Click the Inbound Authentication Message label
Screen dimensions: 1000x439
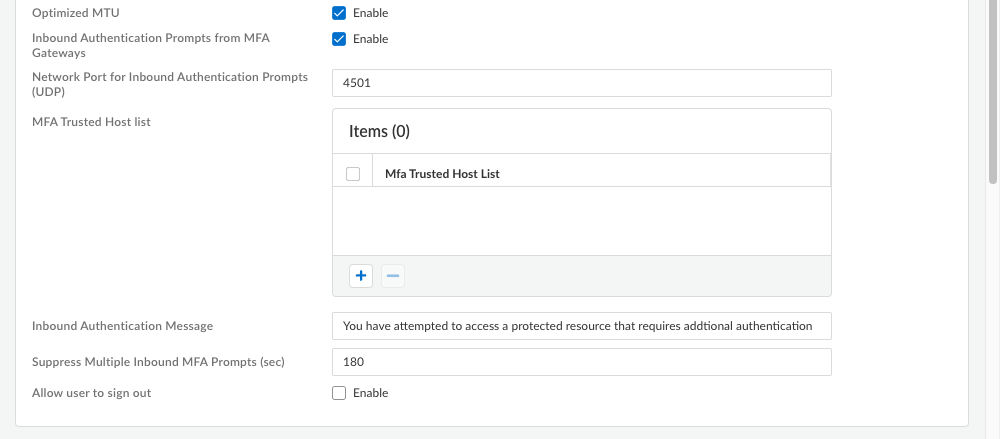[x=122, y=326]
